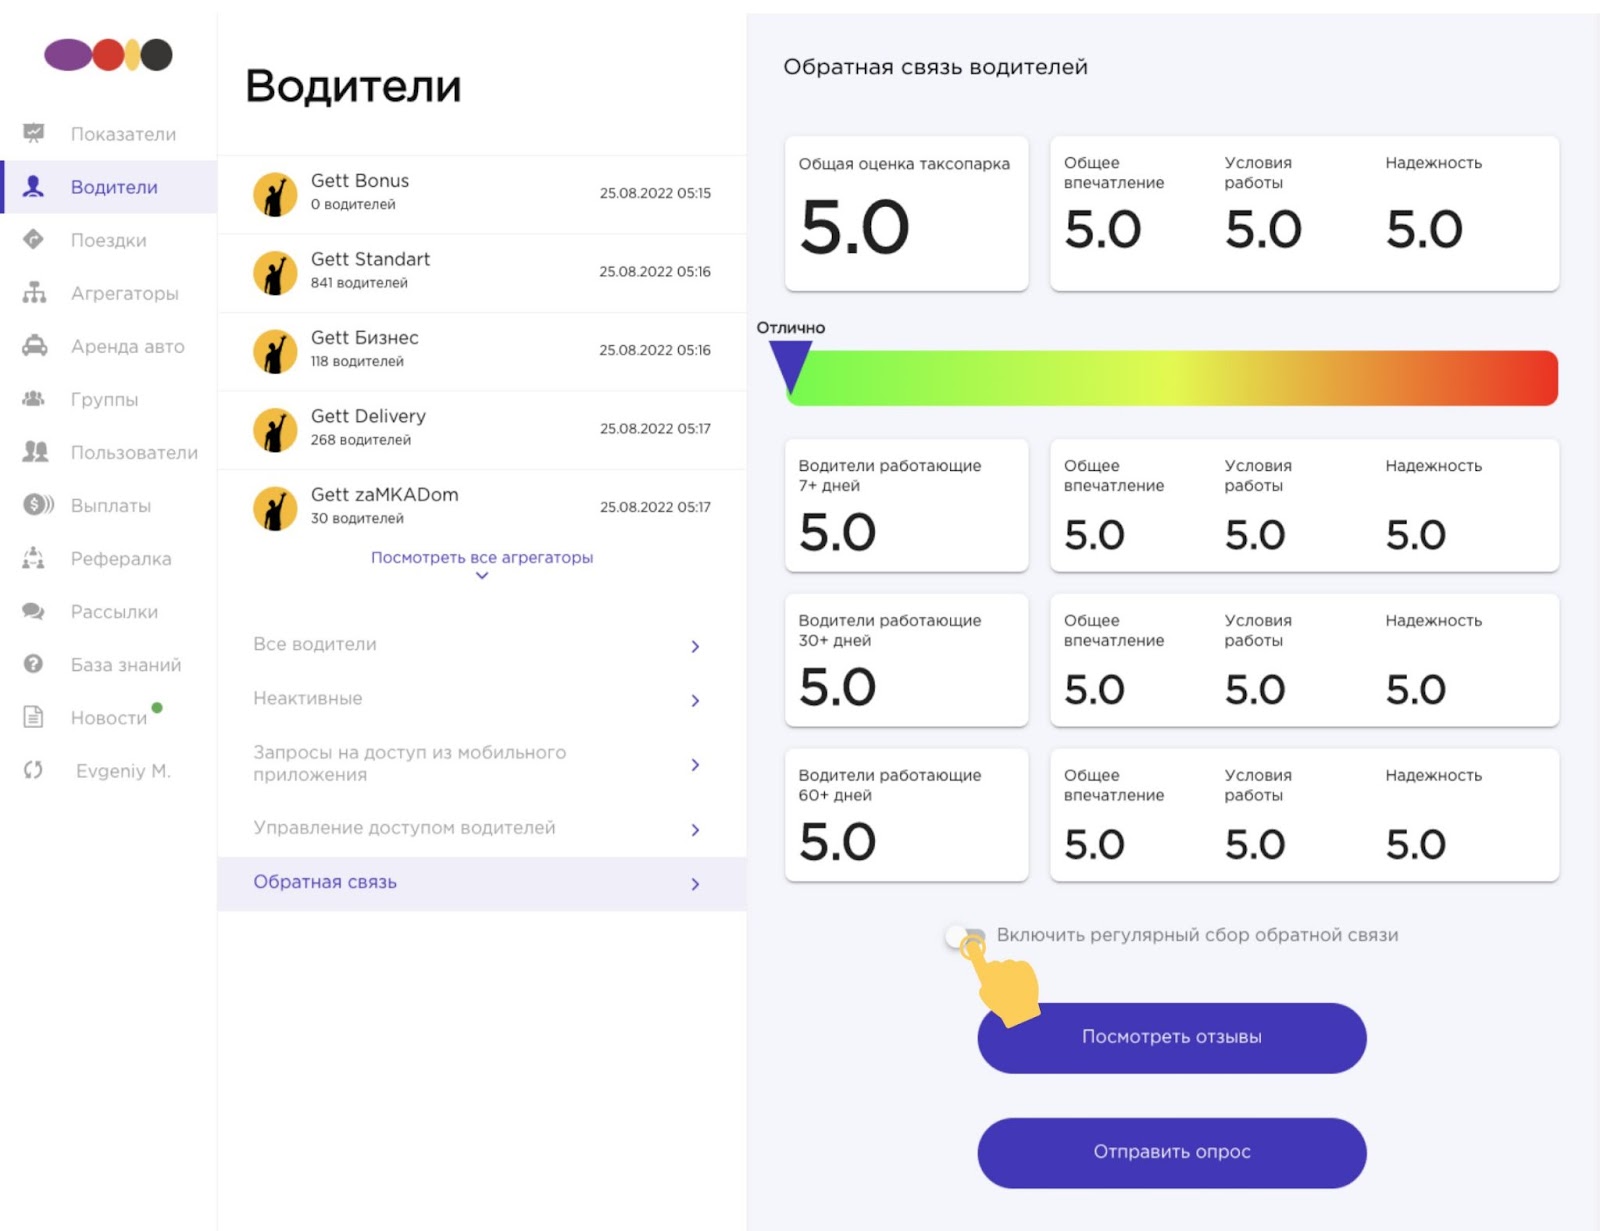Expand the list with Посмотреть все агрегаторы chevron

pyautogui.click(x=482, y=576)
